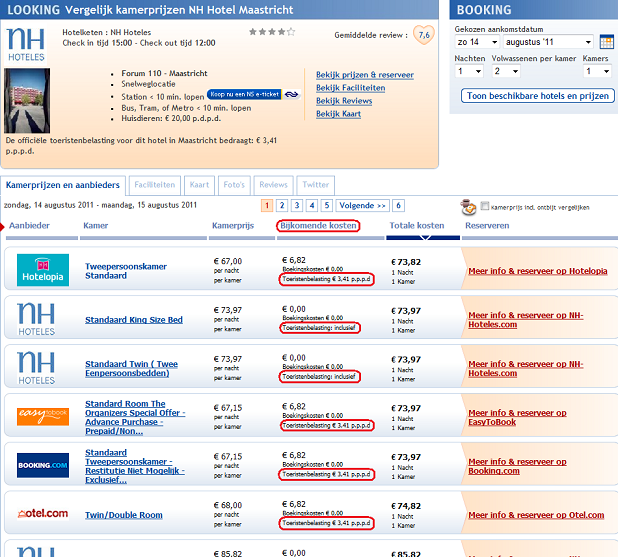Click Meer info & reserveer op Hotelopia

(x=538, y=271)
